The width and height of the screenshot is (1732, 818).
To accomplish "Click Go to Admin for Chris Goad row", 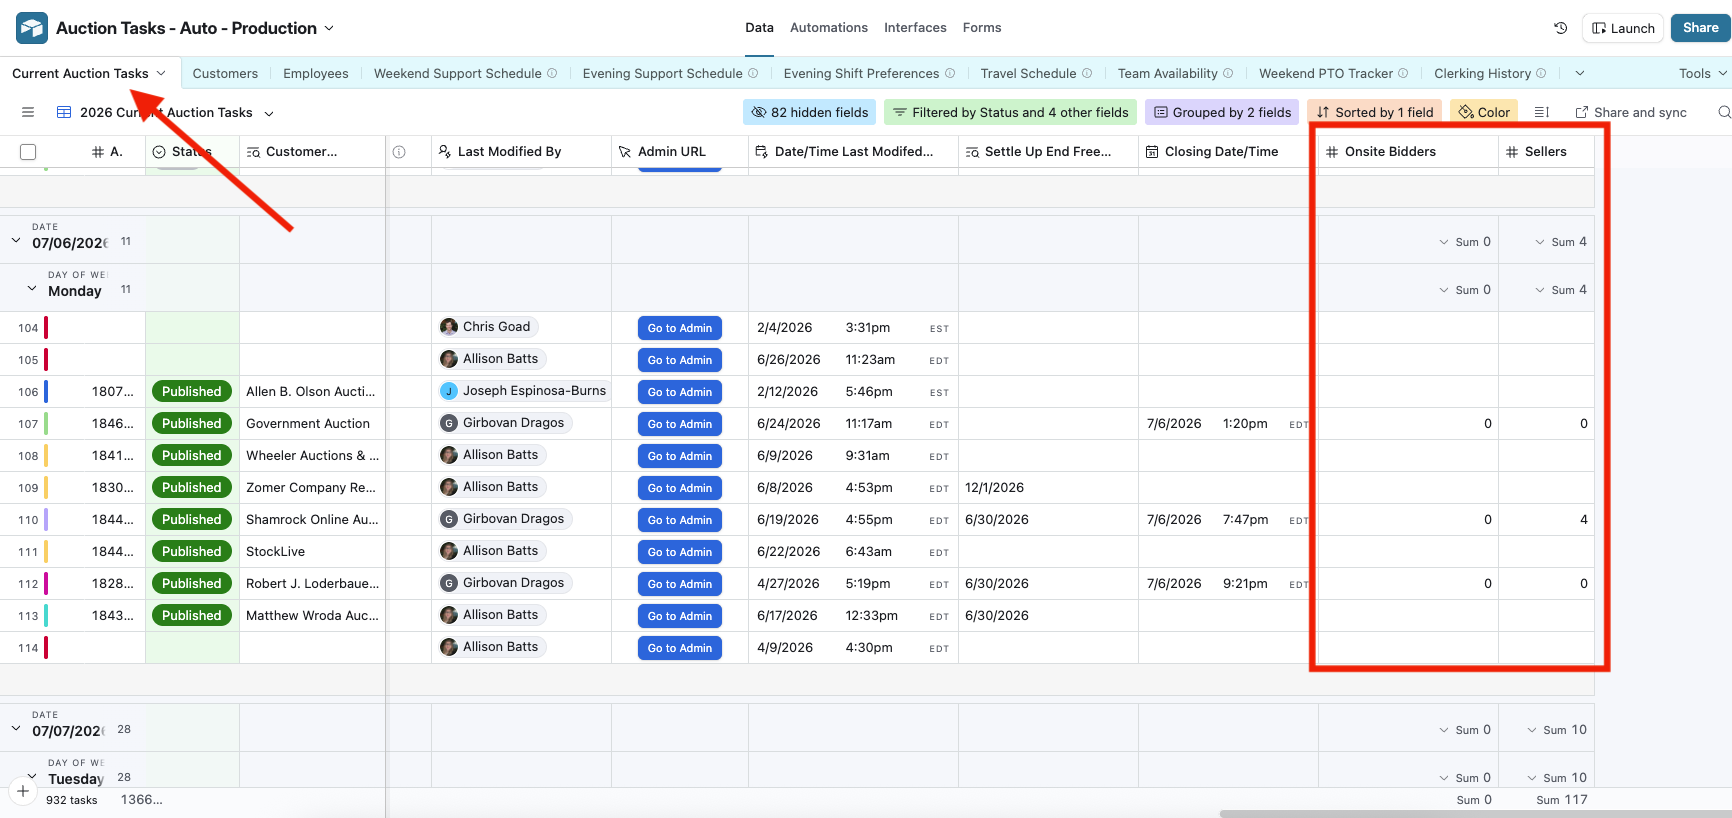I will tap(680, 328).
